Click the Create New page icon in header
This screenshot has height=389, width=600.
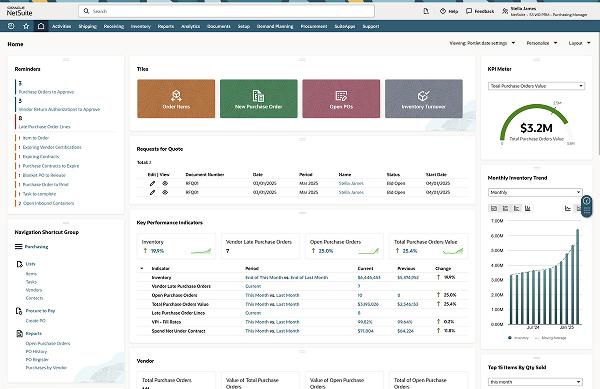tap(426, 11)
